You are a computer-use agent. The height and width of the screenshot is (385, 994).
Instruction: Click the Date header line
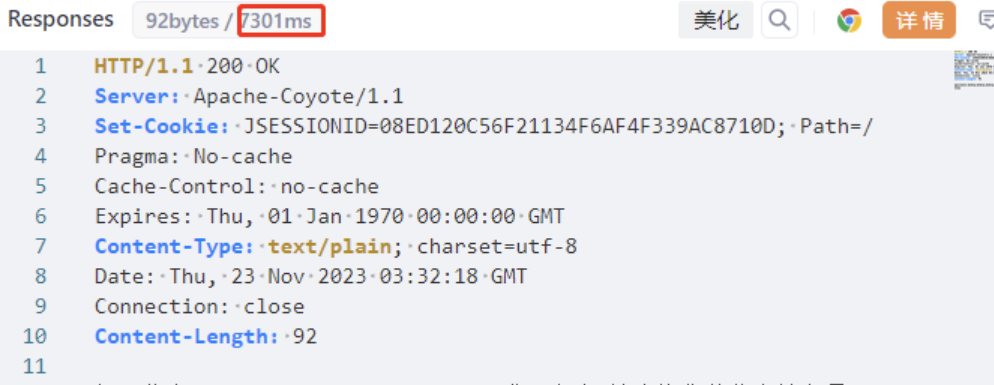311,277
